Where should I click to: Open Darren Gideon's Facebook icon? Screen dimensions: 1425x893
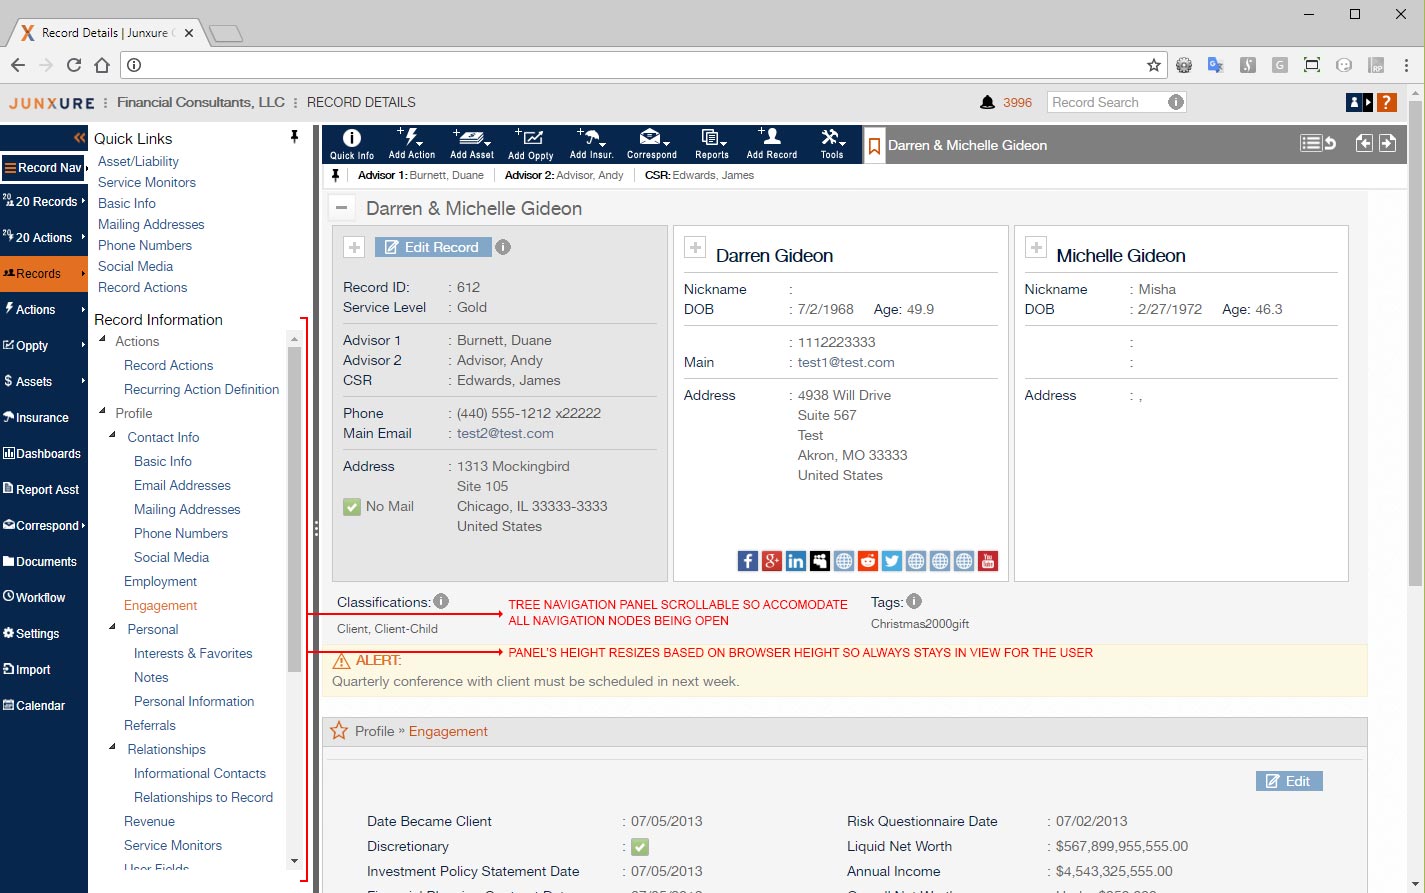click(747, 561)
